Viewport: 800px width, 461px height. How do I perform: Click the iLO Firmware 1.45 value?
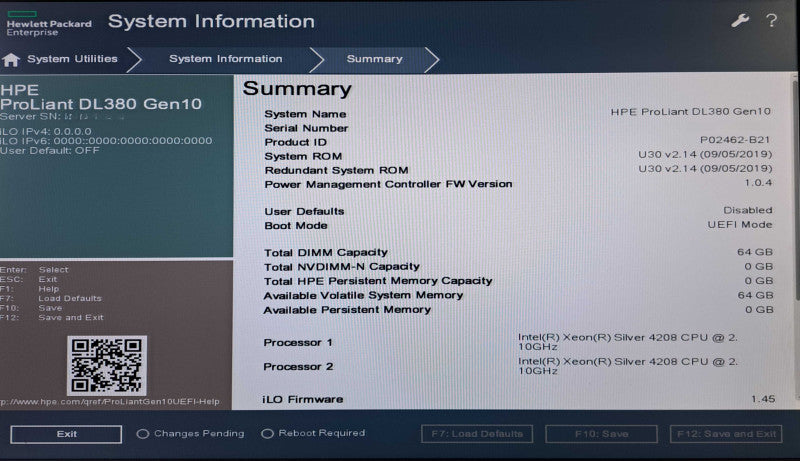tap(763, 399)
